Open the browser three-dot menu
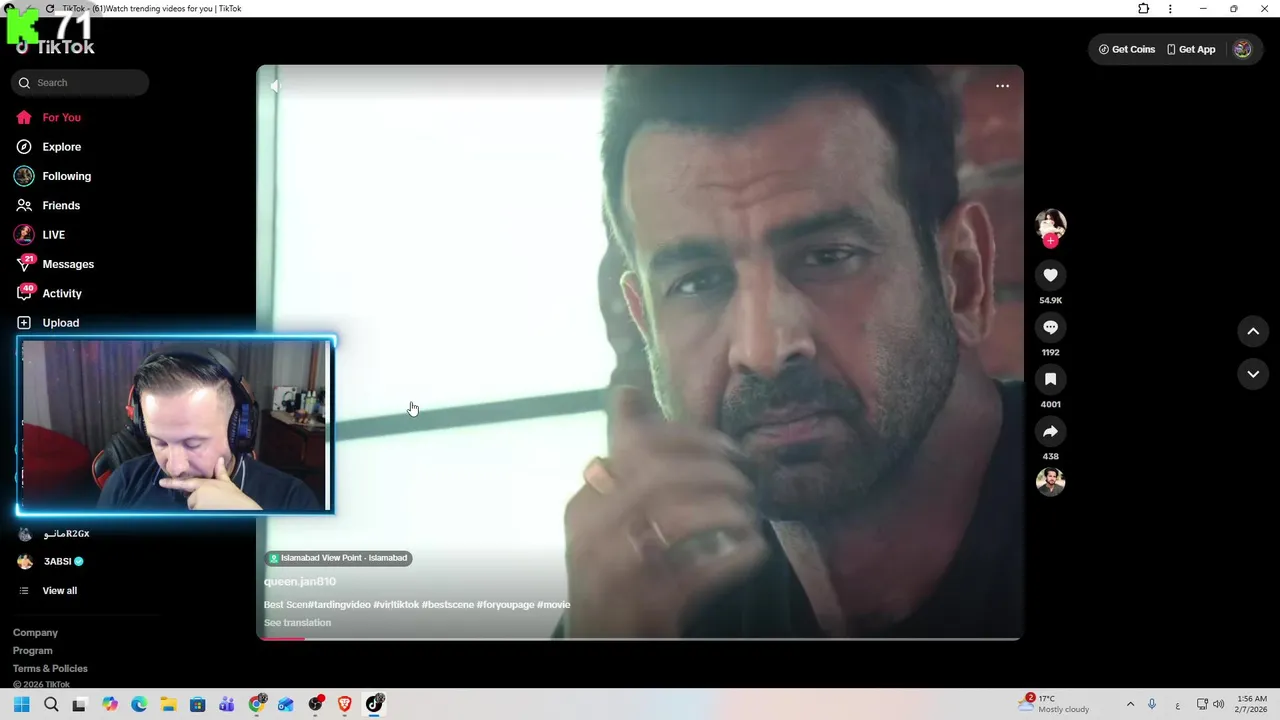The height and width of the screenshot is (720, 1280). pyautogui.click(x=1170, y=9)
